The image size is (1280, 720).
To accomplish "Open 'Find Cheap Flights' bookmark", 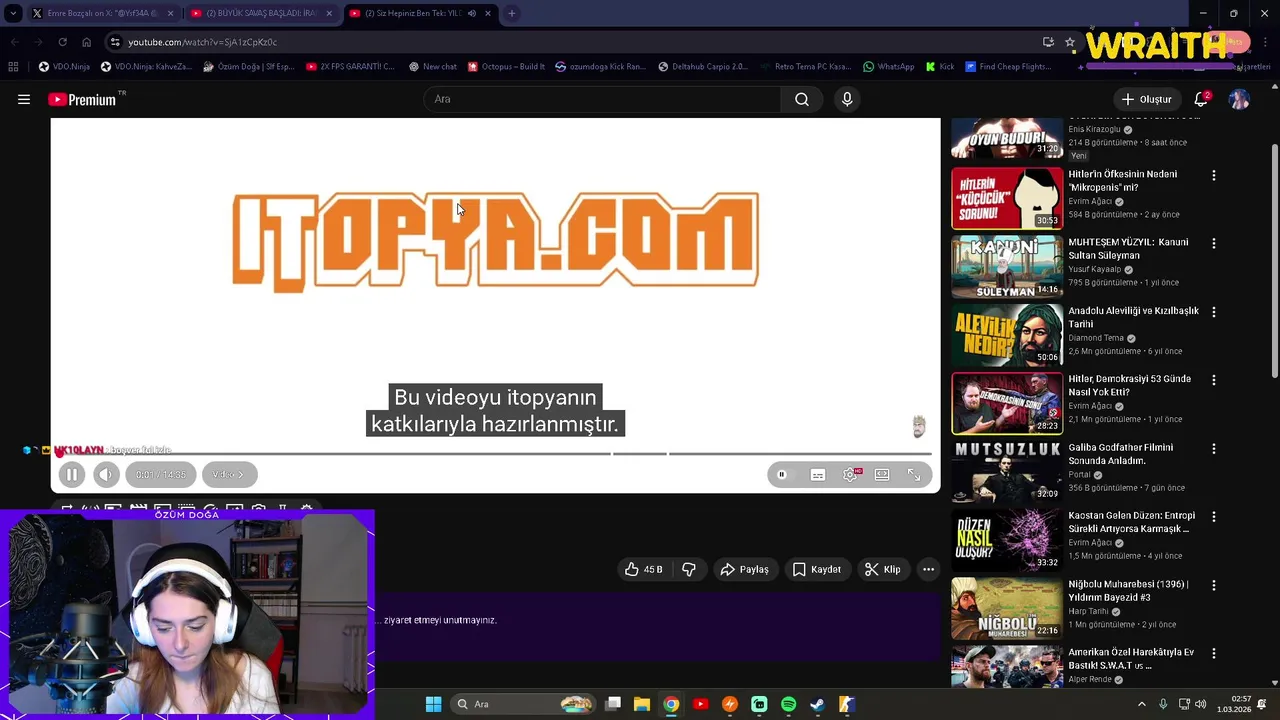I will 1008,67.
